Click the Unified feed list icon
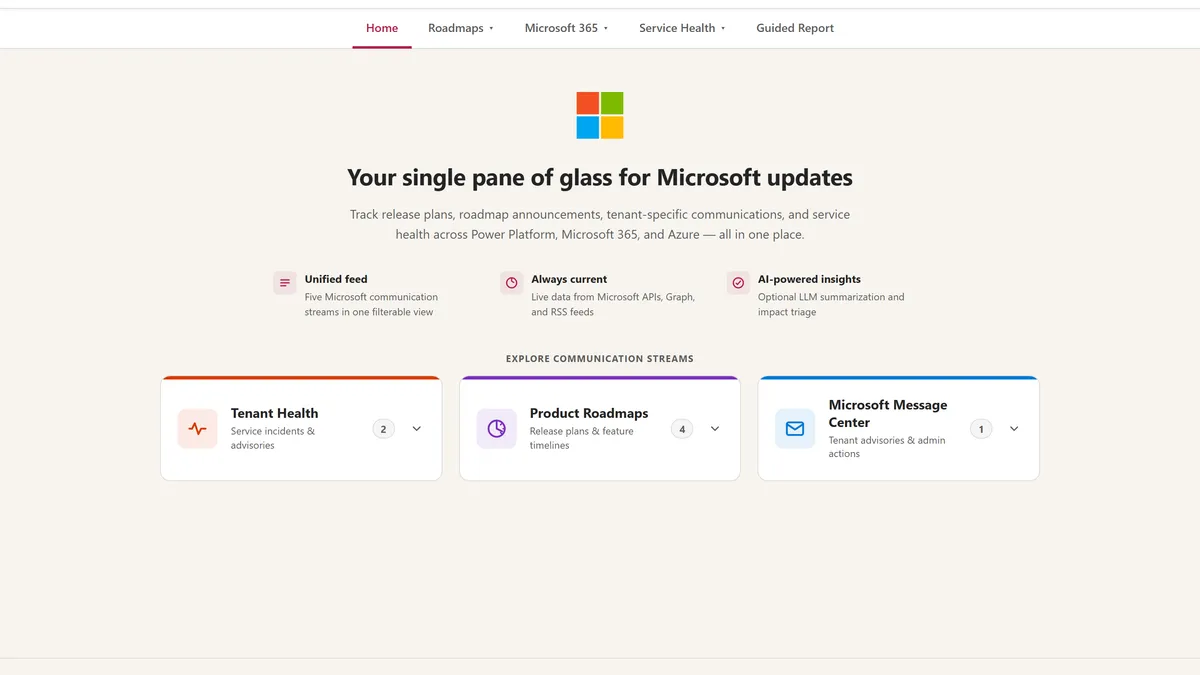1200x675 pixels. pyautogui.click(x=285, y=283)
